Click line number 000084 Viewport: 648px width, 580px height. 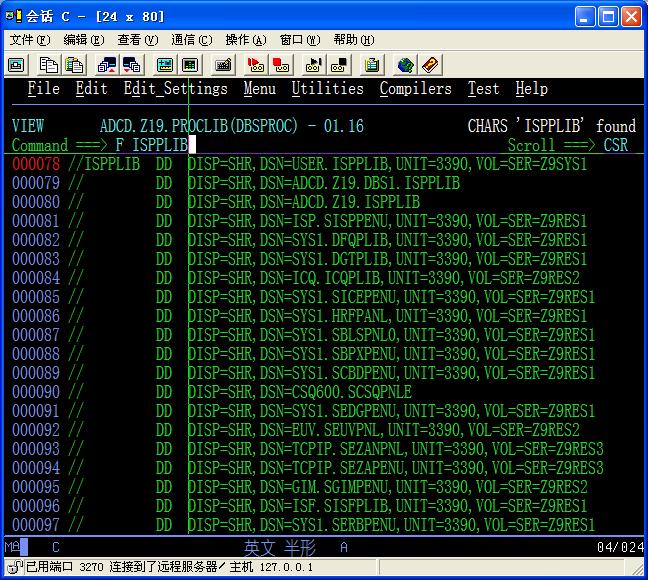[36, 278]
